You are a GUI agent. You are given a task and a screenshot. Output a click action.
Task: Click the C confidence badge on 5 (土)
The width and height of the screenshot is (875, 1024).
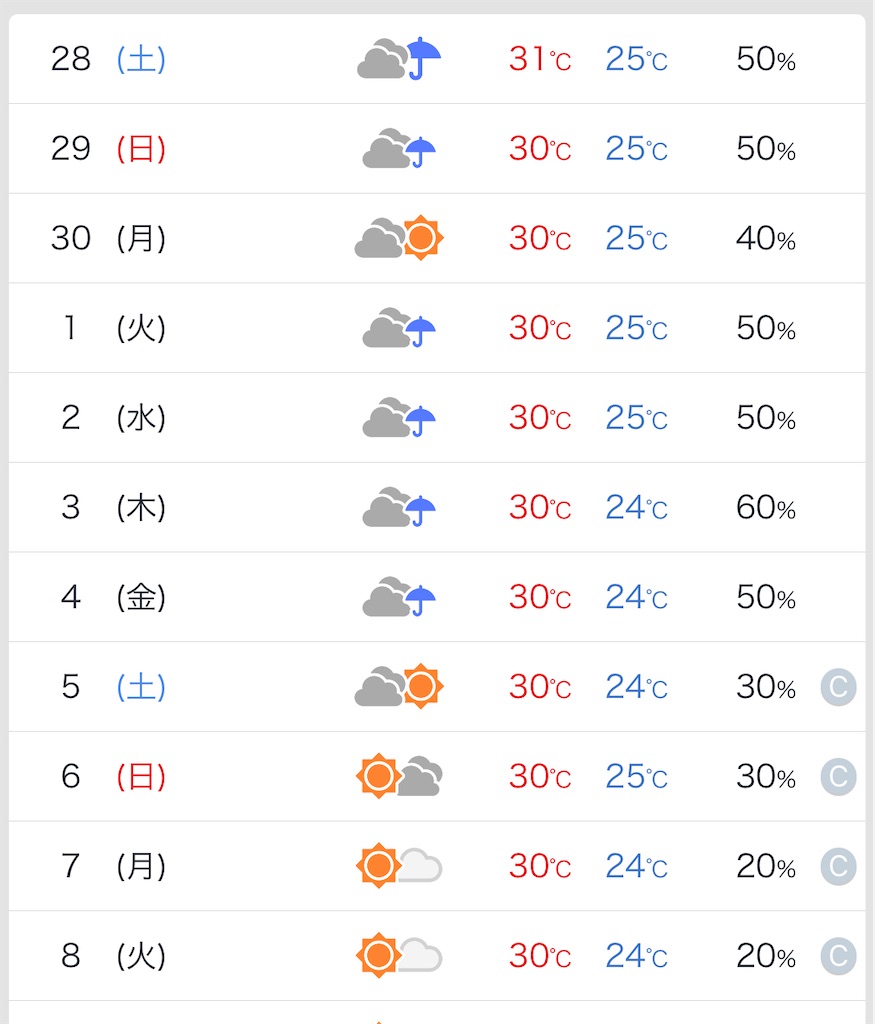(x=838, y=687)
